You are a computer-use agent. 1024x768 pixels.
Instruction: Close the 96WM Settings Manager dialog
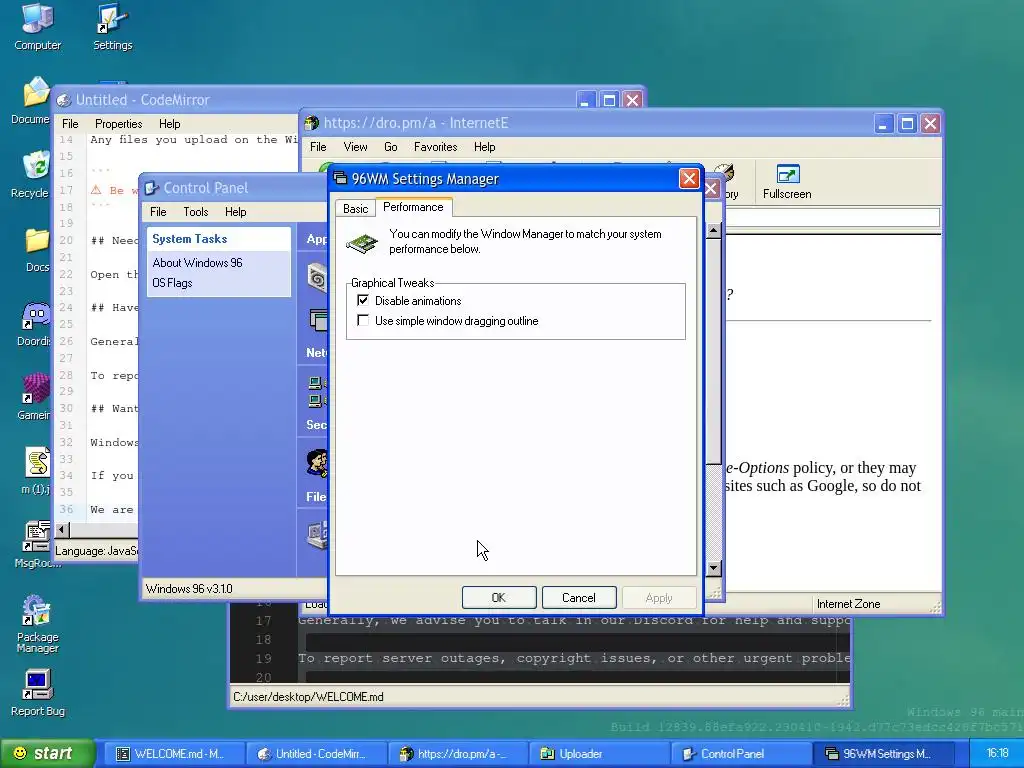point(689,178)
